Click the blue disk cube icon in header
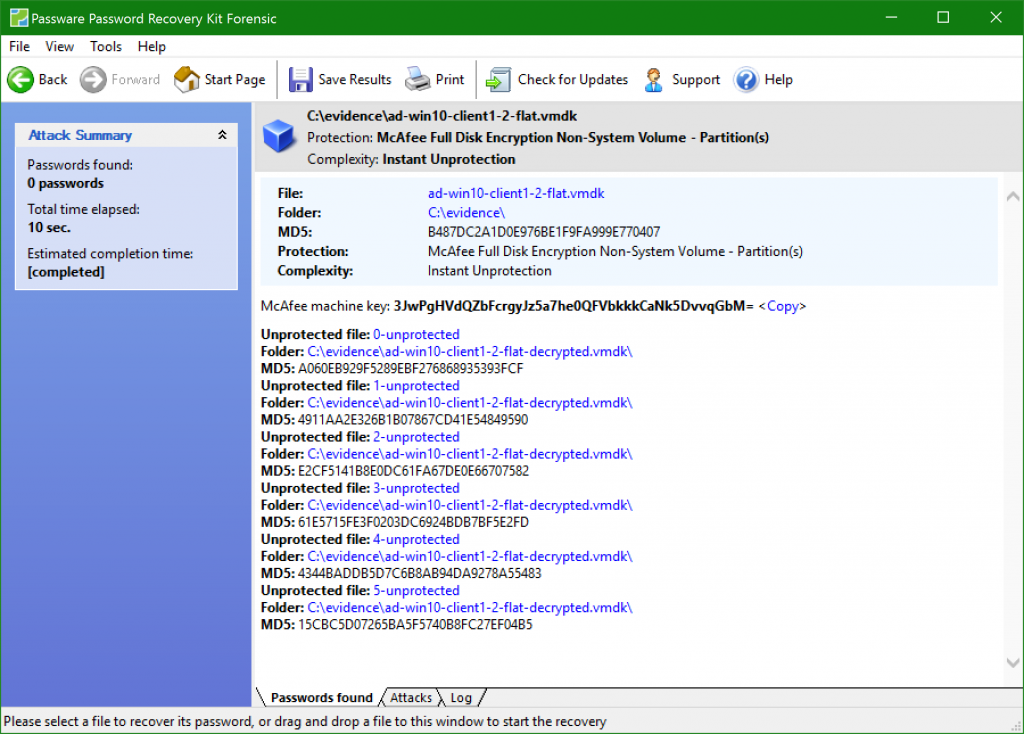Viewport: 1024px width, 734px height. click(279, 136)
